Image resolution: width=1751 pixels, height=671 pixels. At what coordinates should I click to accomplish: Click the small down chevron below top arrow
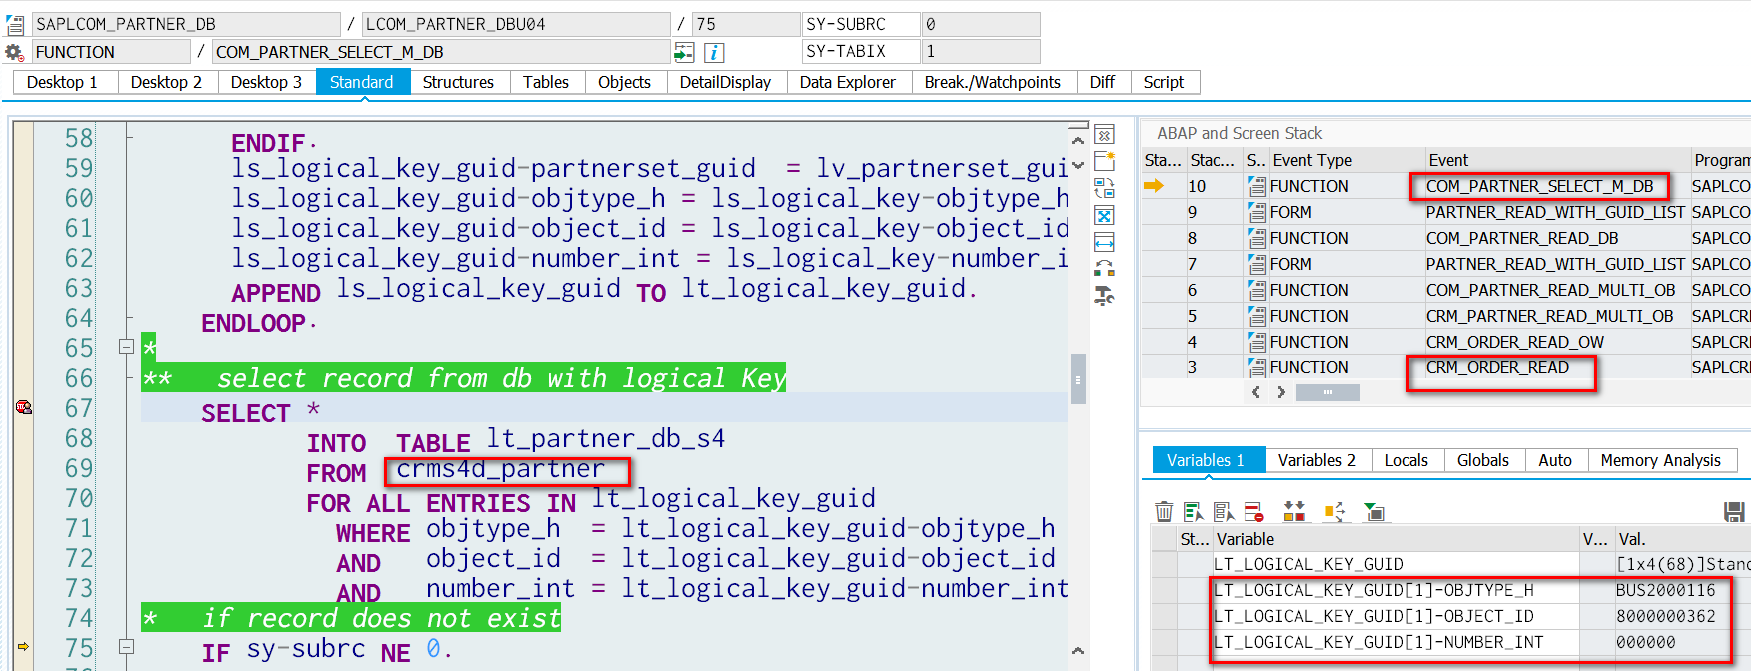click(1078, 166)
